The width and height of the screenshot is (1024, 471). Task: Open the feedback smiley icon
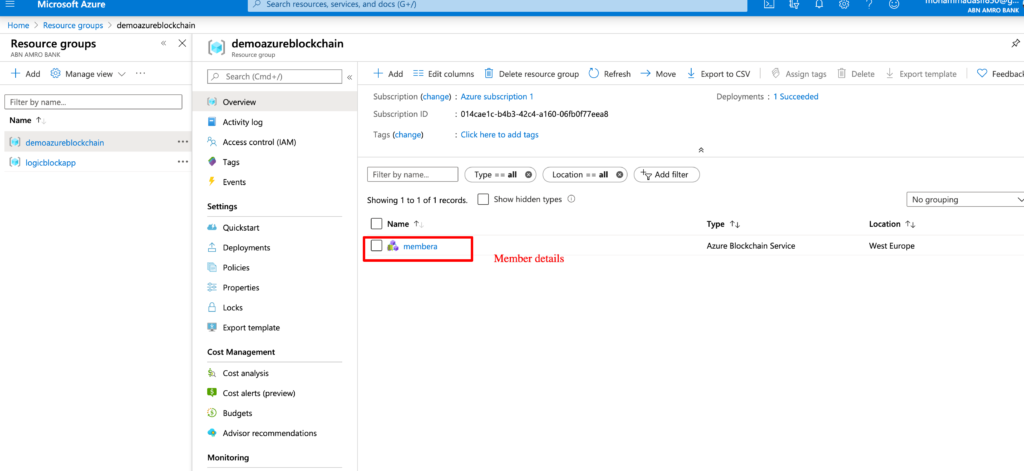[x=894, y=4]
